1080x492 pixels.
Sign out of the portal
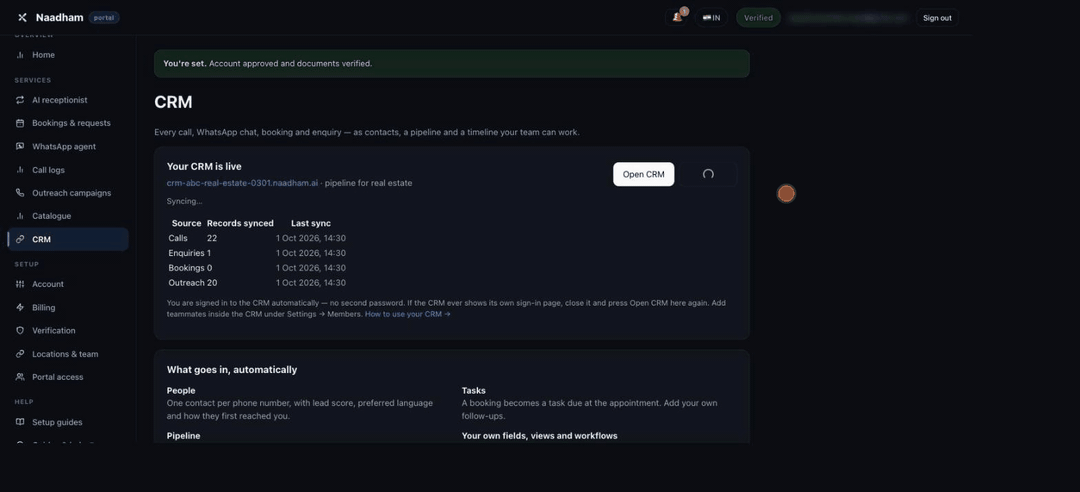[937, 18]
